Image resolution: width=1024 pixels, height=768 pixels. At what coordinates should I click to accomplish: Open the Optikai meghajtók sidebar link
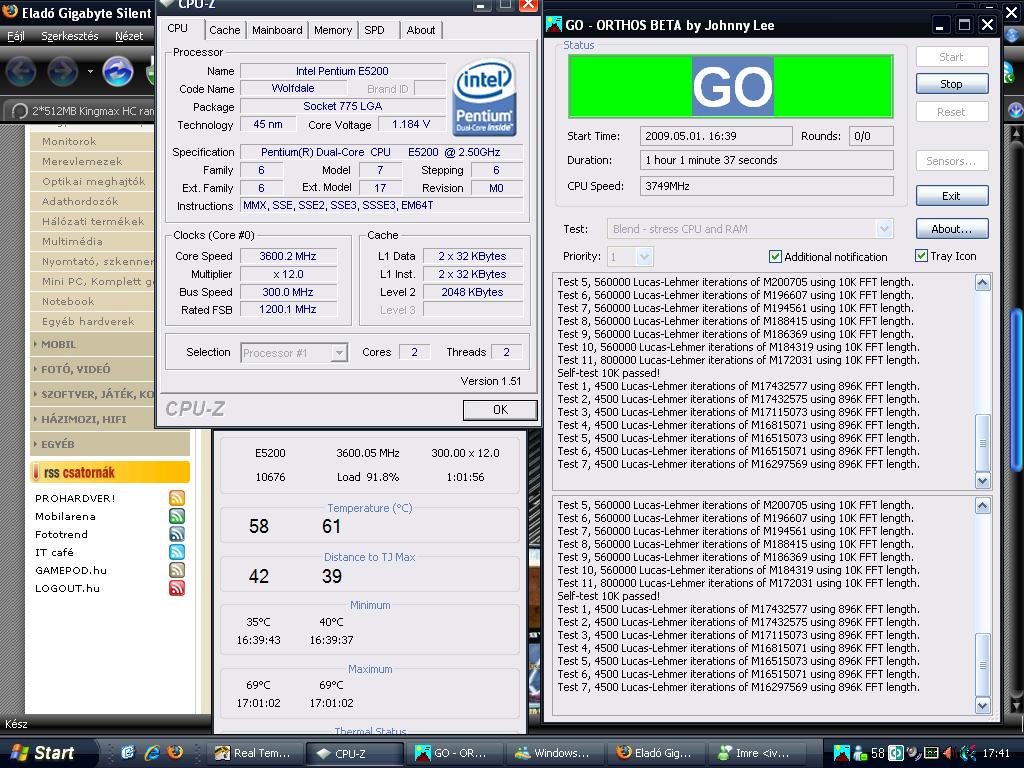point(93,182)
